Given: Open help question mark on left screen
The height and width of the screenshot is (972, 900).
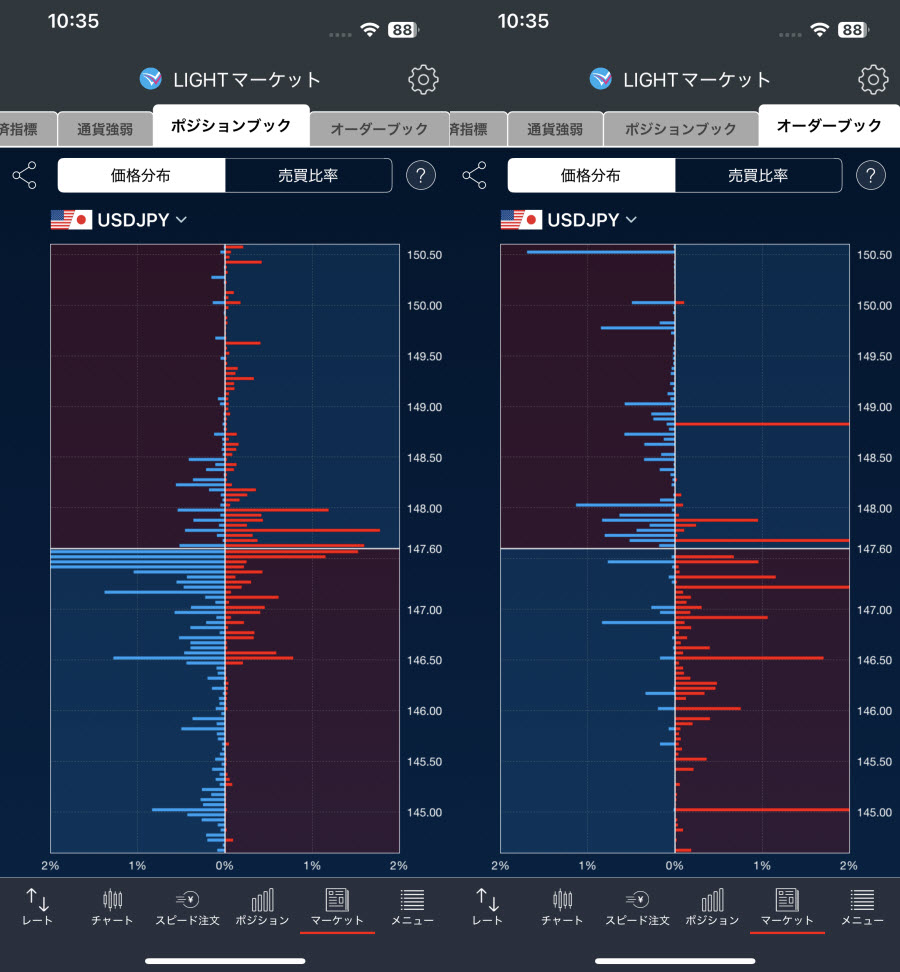Looking at the screenshot, I should click(421, 175).
